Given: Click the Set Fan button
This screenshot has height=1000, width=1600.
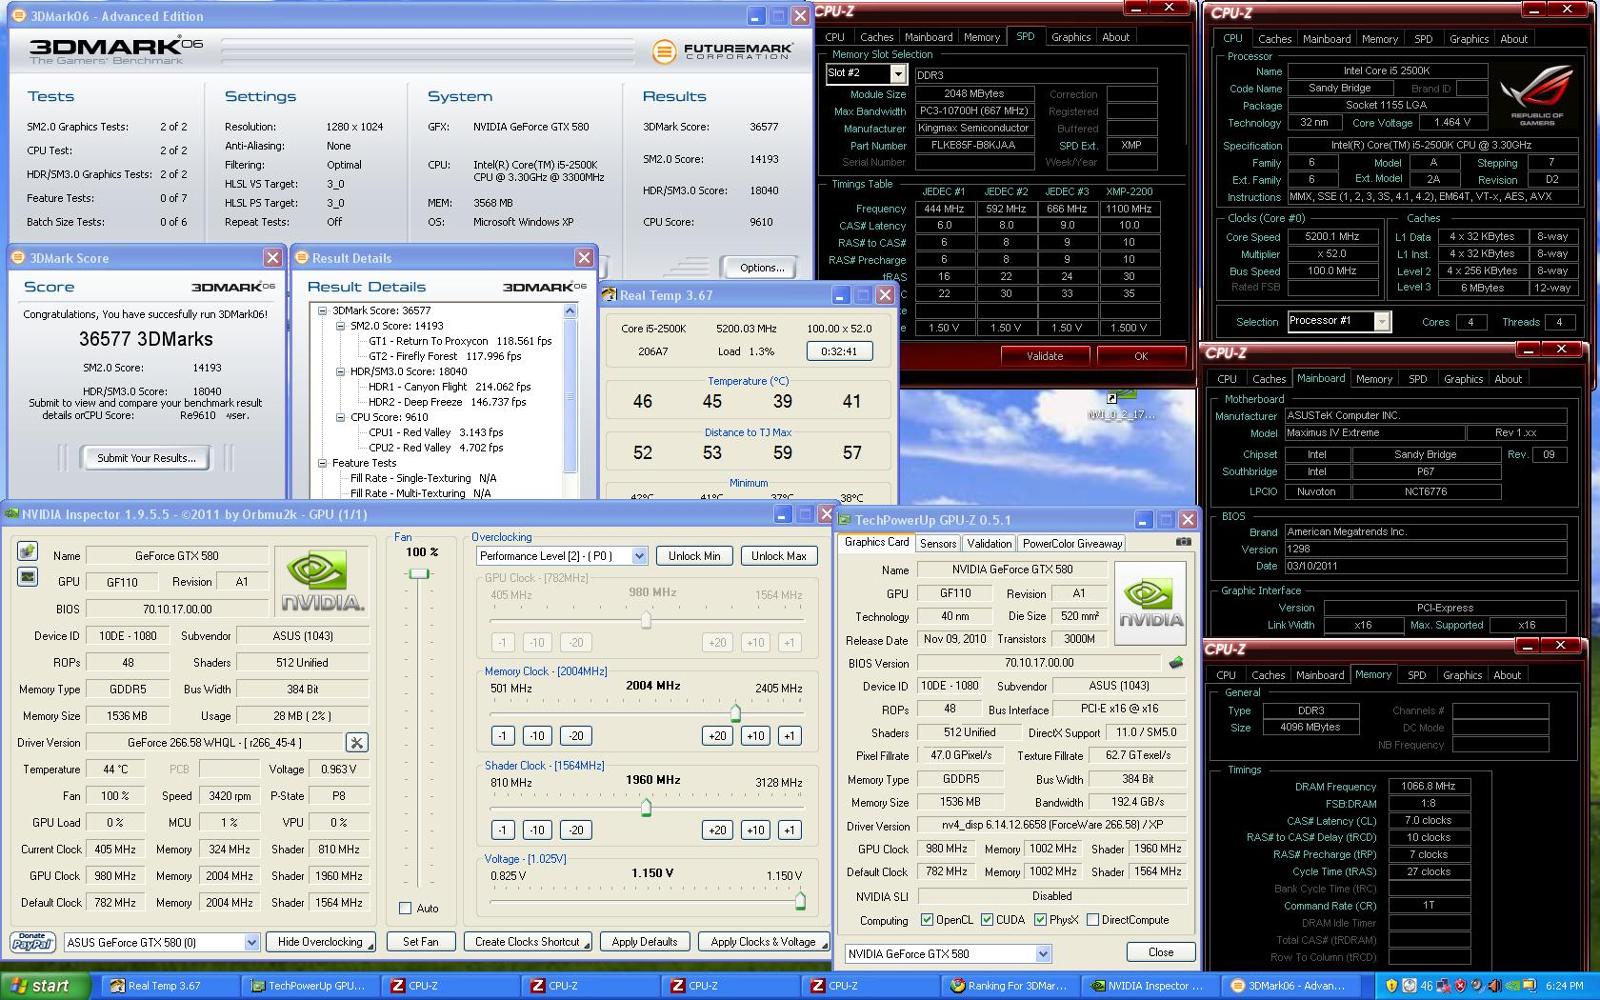Looking at the screenshot, I should (420, 942).
